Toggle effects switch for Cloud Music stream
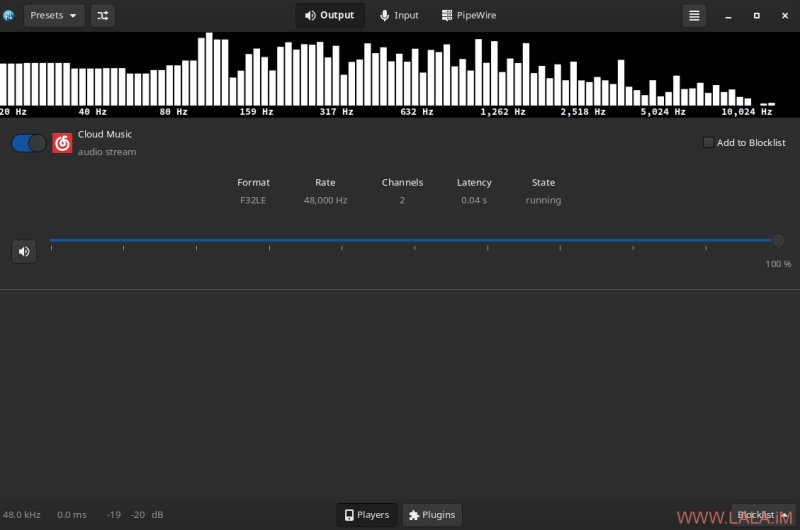 tap(29, 143)
